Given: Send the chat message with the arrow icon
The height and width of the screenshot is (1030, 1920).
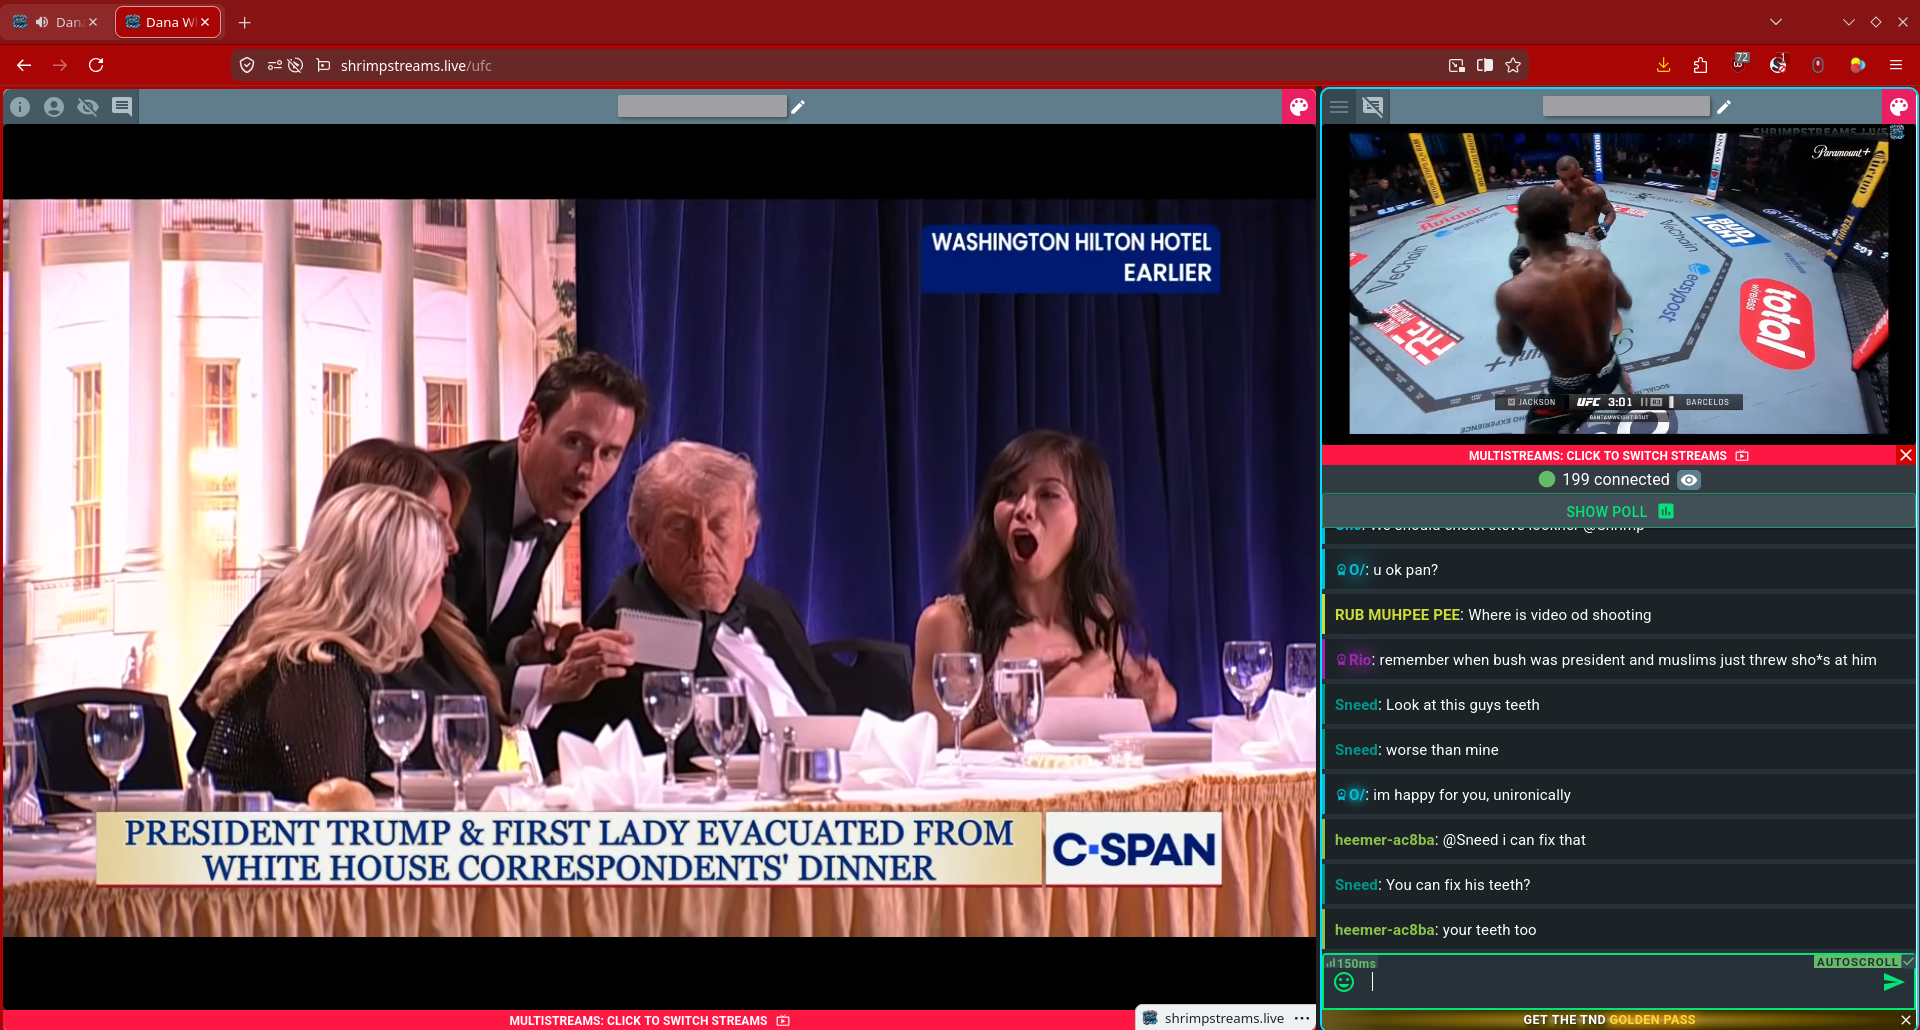Looking at the screenshot, I should [1893, 983].
